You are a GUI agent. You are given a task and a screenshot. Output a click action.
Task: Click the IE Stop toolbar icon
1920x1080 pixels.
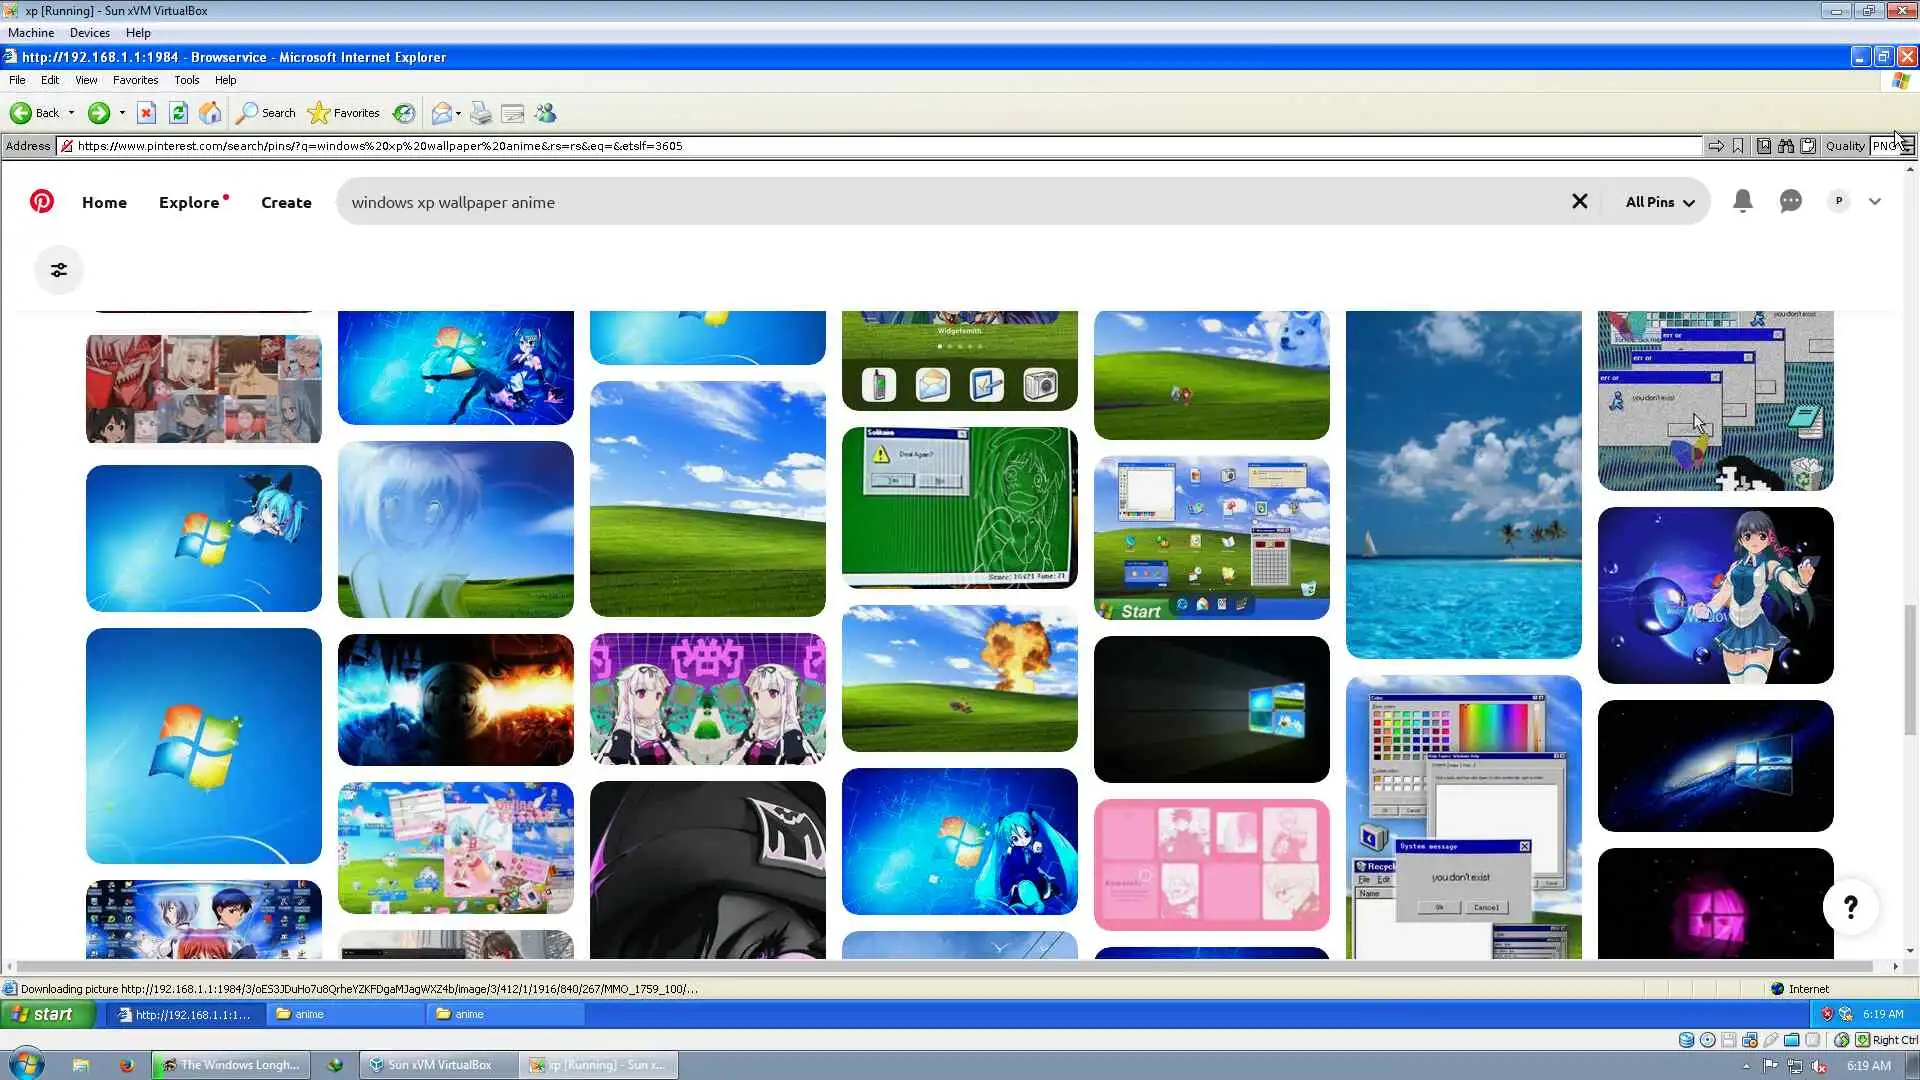(146, 113)
